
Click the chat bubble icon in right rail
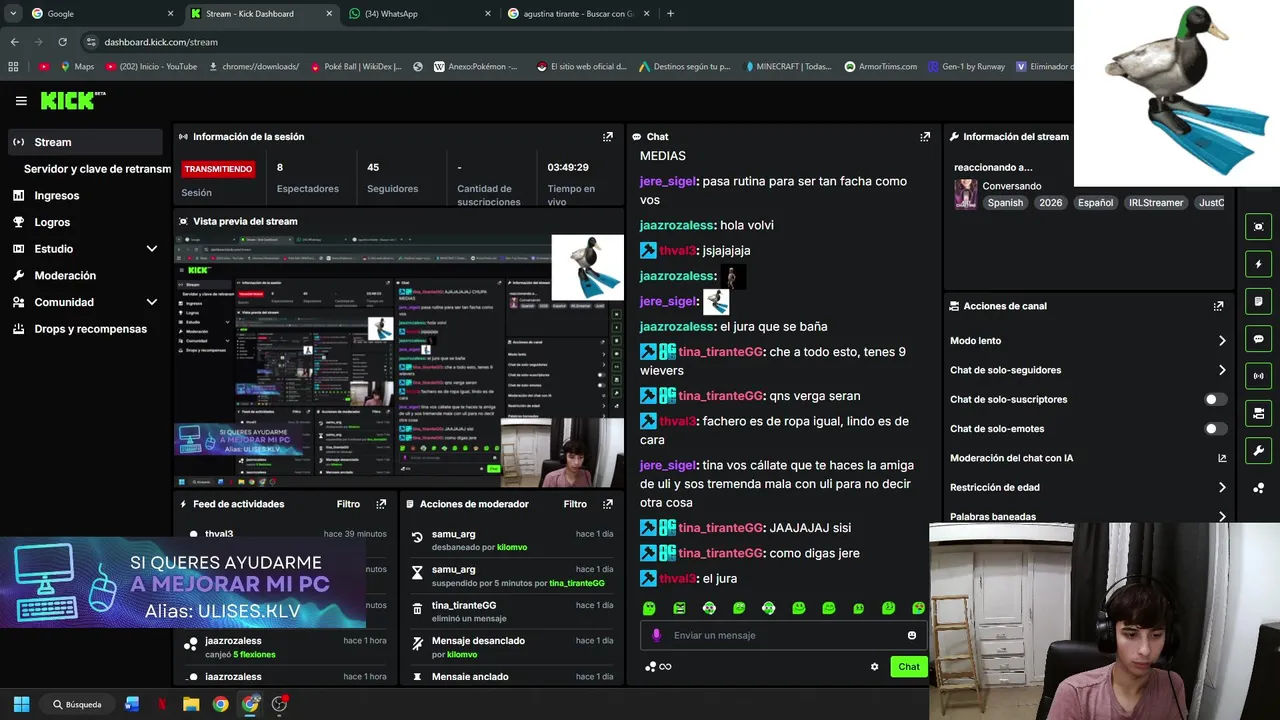[1258, 339]
